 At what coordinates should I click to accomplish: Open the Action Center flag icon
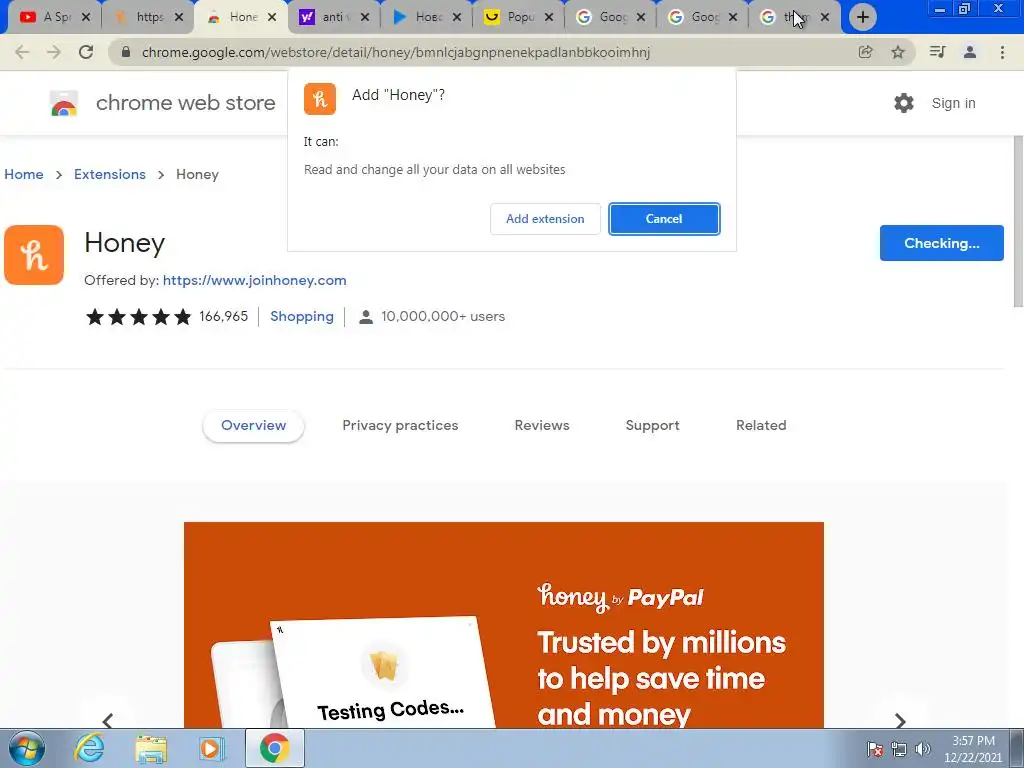(875, 749)
